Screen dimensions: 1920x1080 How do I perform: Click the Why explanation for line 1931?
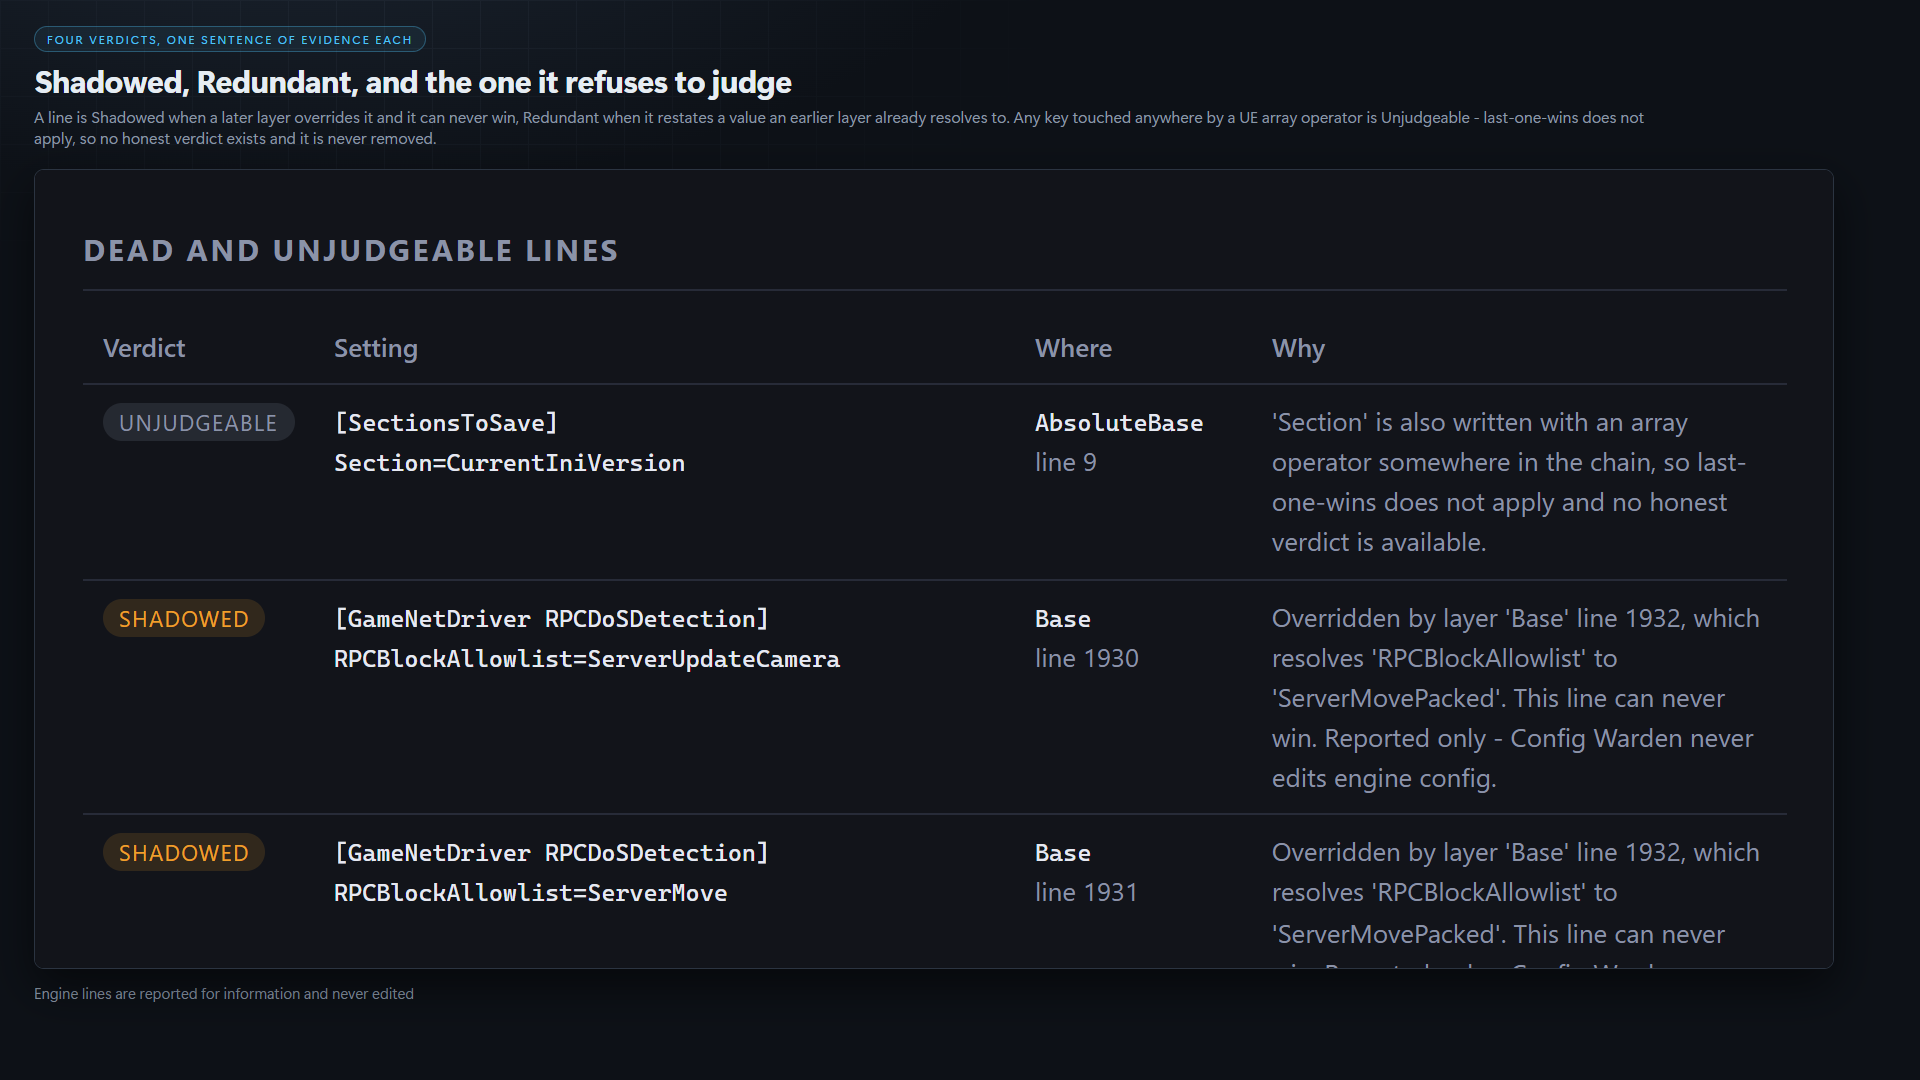[1515, 902]
